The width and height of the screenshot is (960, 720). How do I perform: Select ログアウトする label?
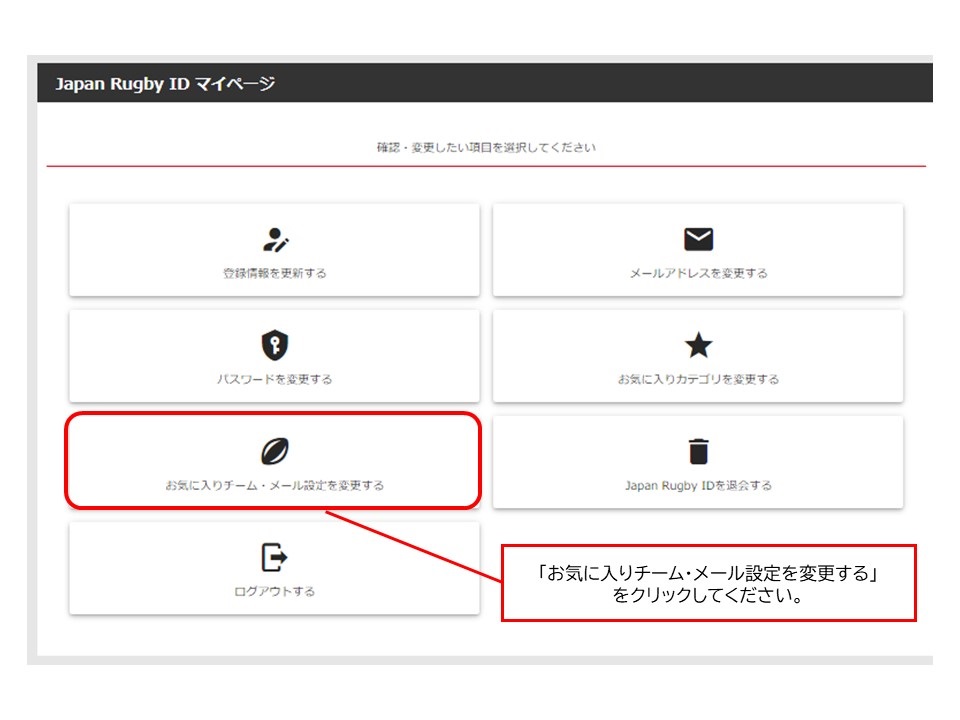tap(274, 591)
